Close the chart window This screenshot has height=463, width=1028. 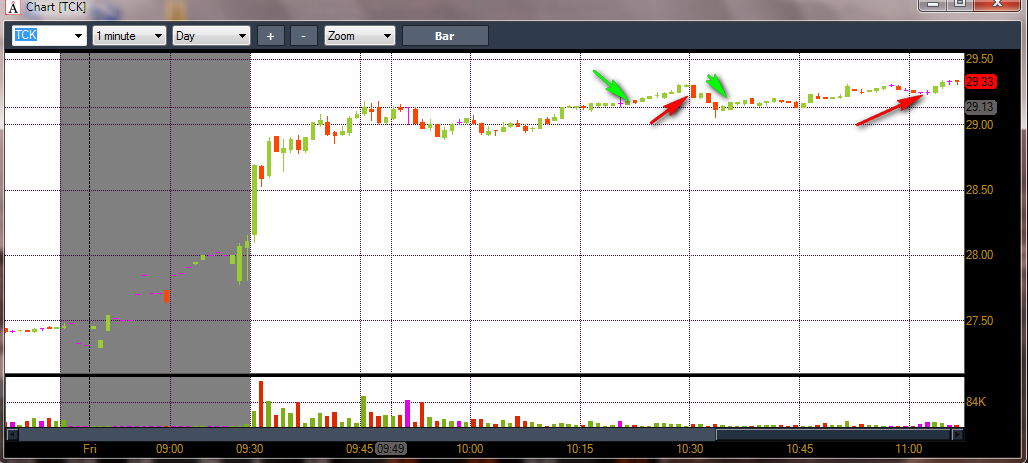point(998,5)
